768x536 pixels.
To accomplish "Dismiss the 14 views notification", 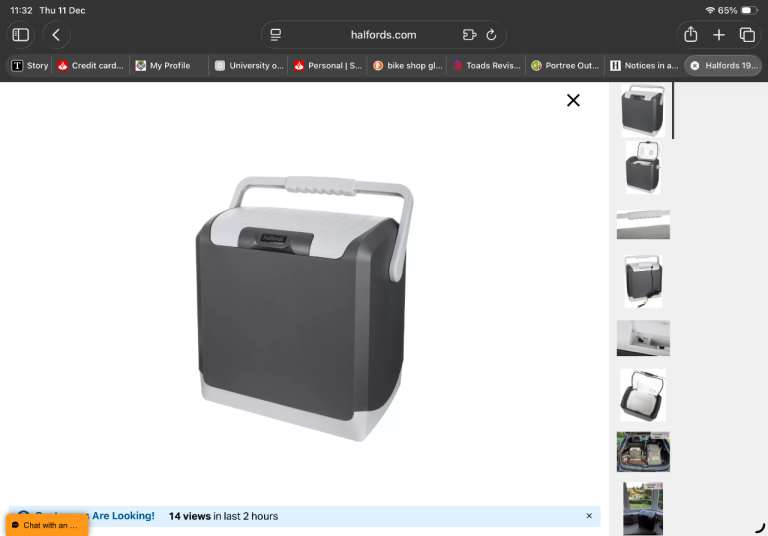I will click(589, 516).
